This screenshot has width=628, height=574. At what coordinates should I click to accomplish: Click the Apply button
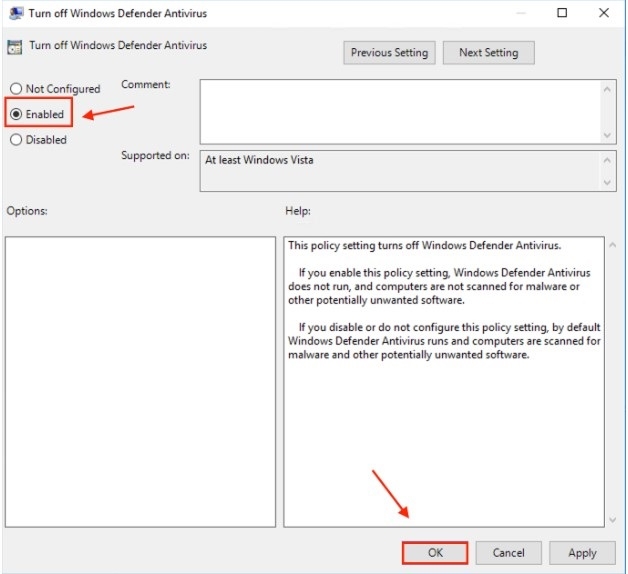click(x=582, y=553)
